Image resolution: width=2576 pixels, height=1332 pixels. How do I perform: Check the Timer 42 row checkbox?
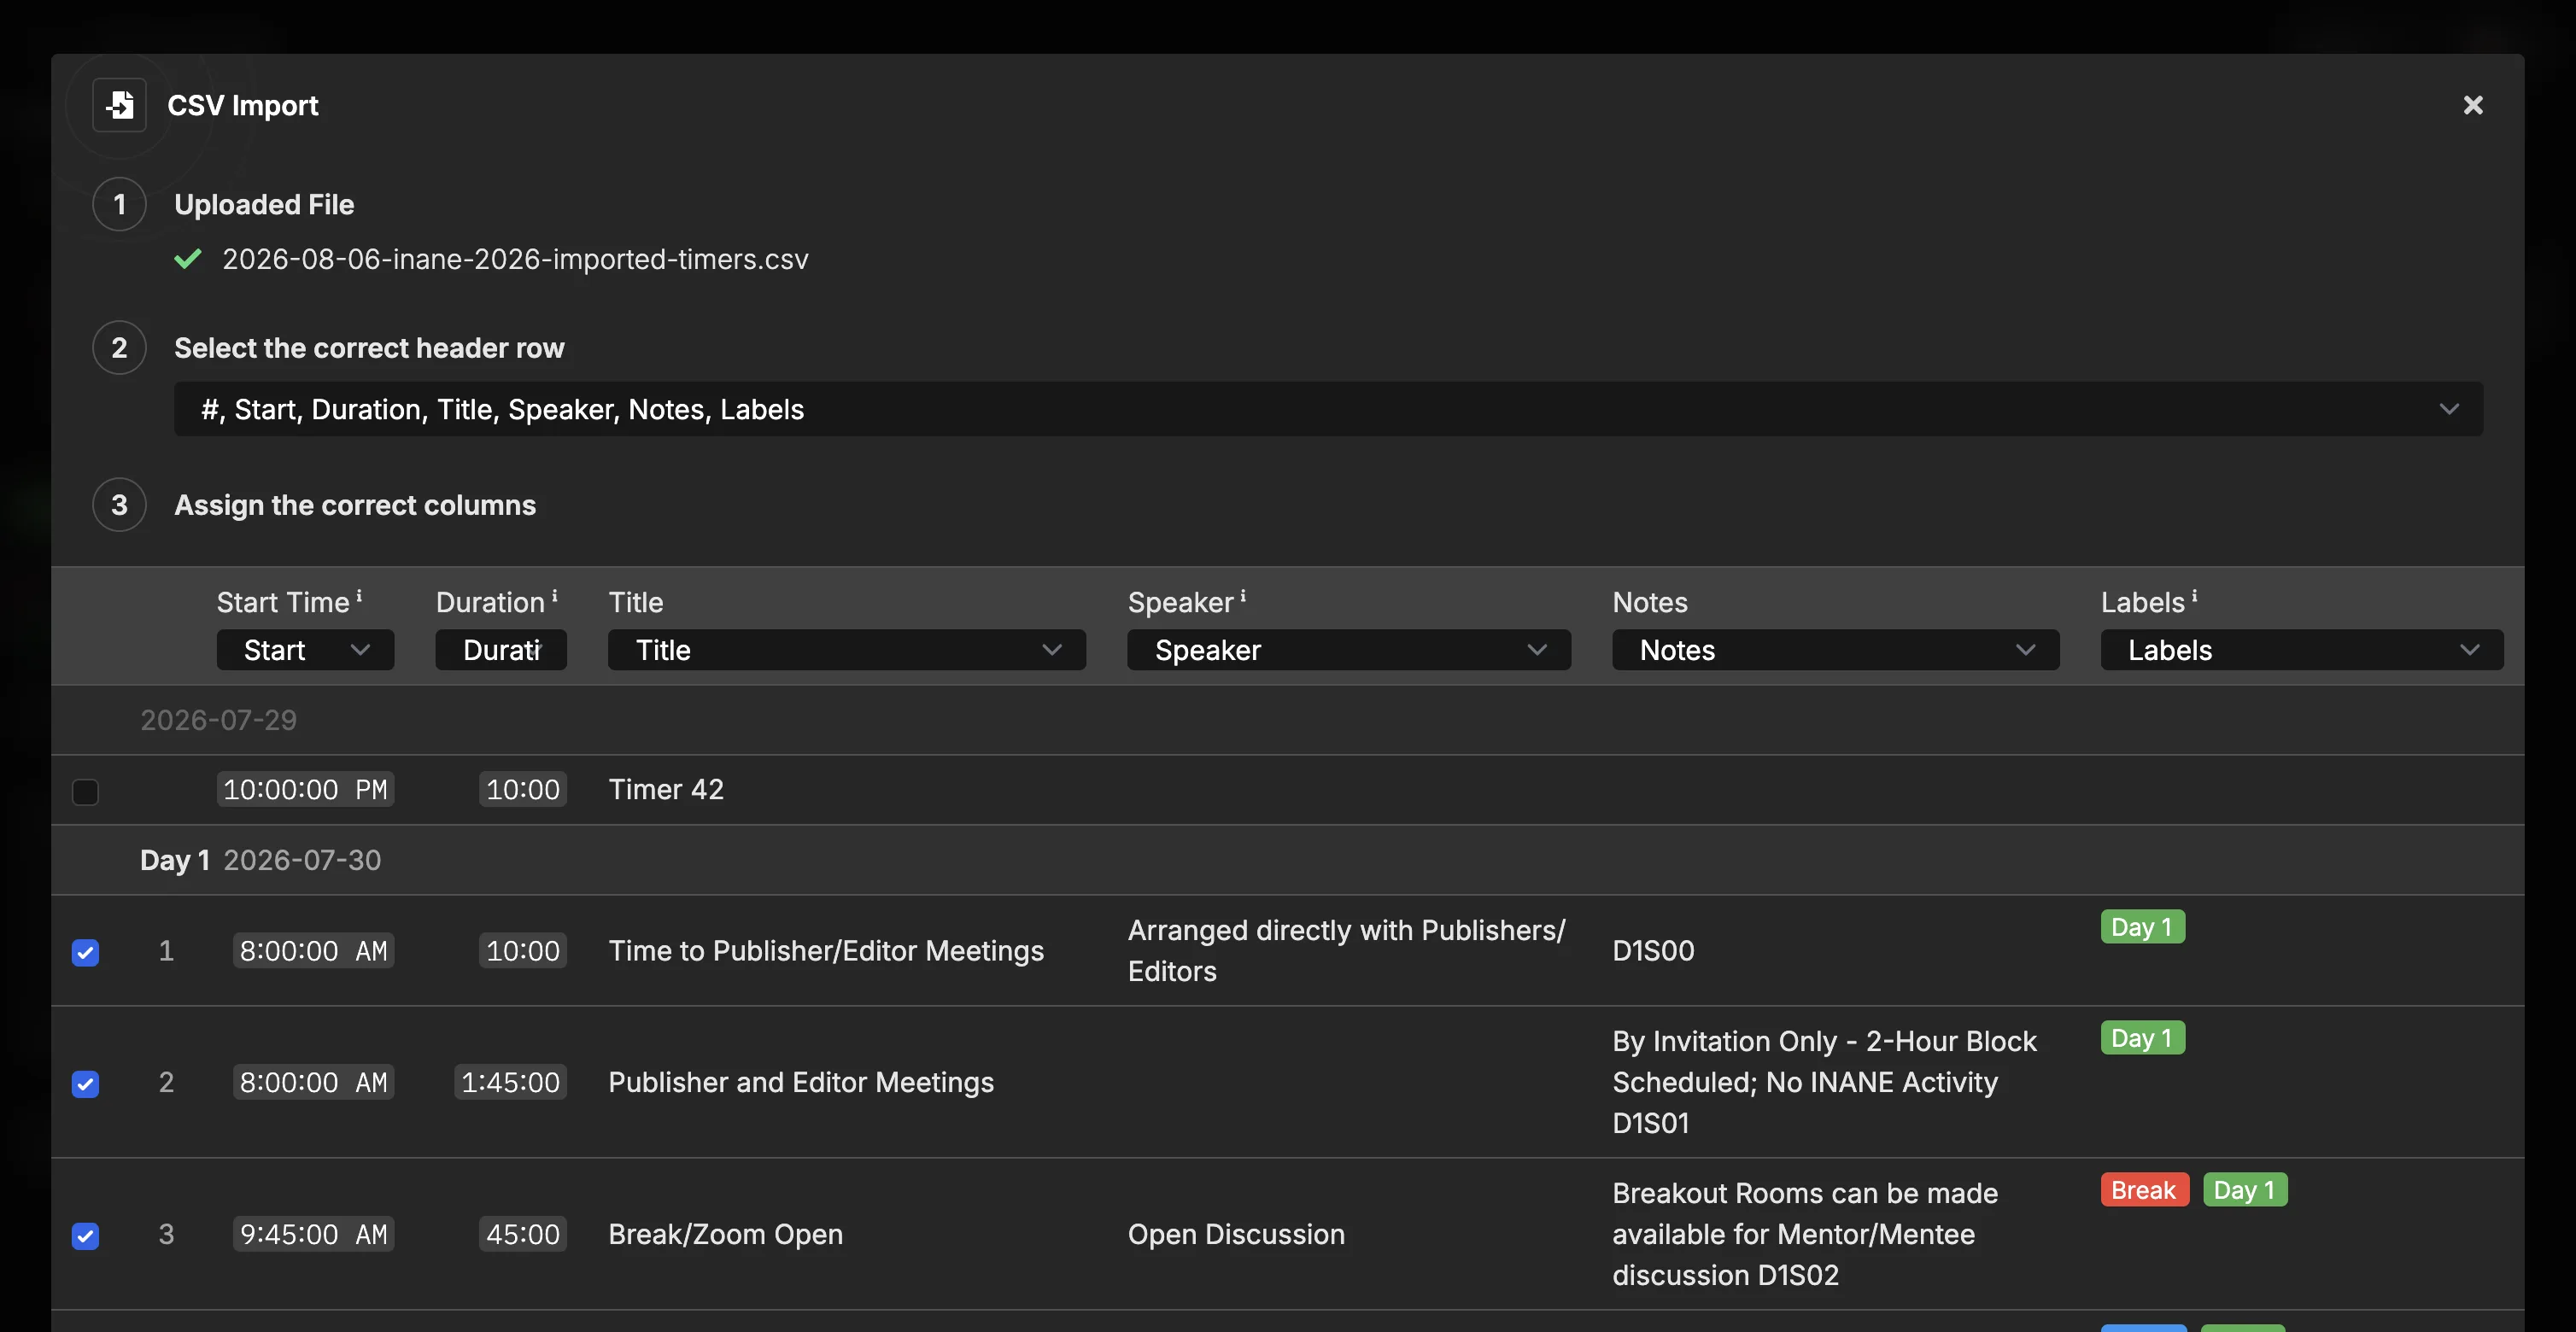[86, 792]
